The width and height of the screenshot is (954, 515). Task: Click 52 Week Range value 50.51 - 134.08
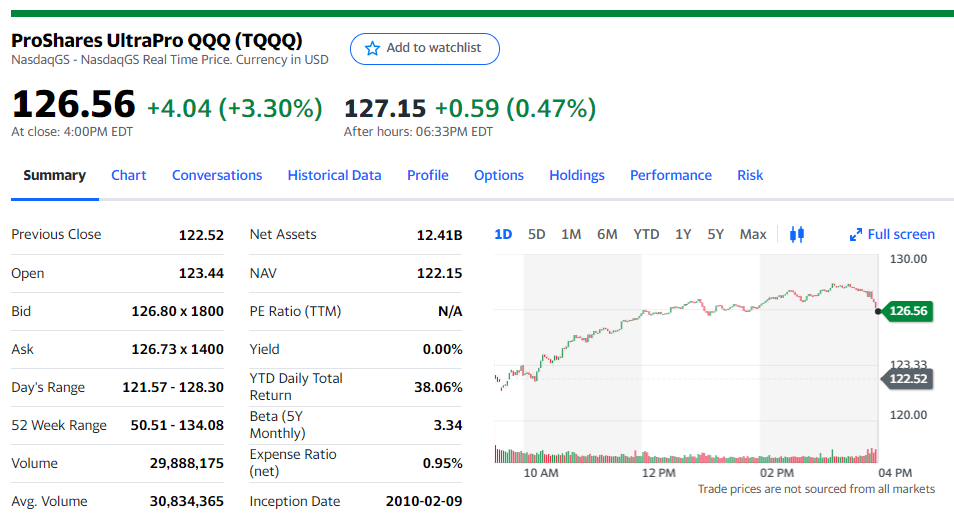(177, 425)
